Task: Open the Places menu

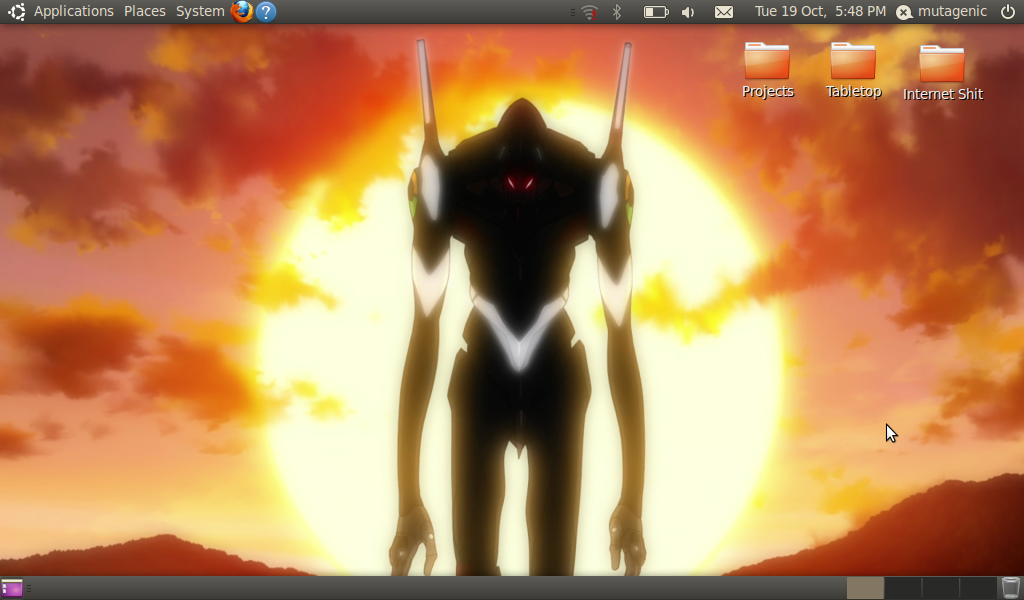Action: [x=145, y=12]
